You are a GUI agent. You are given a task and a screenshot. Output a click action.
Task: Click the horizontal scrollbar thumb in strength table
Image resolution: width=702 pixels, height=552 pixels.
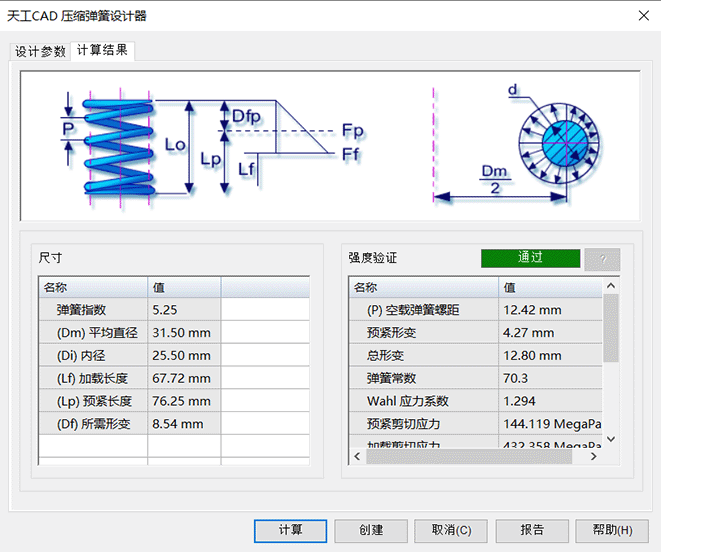pos(469,456)
